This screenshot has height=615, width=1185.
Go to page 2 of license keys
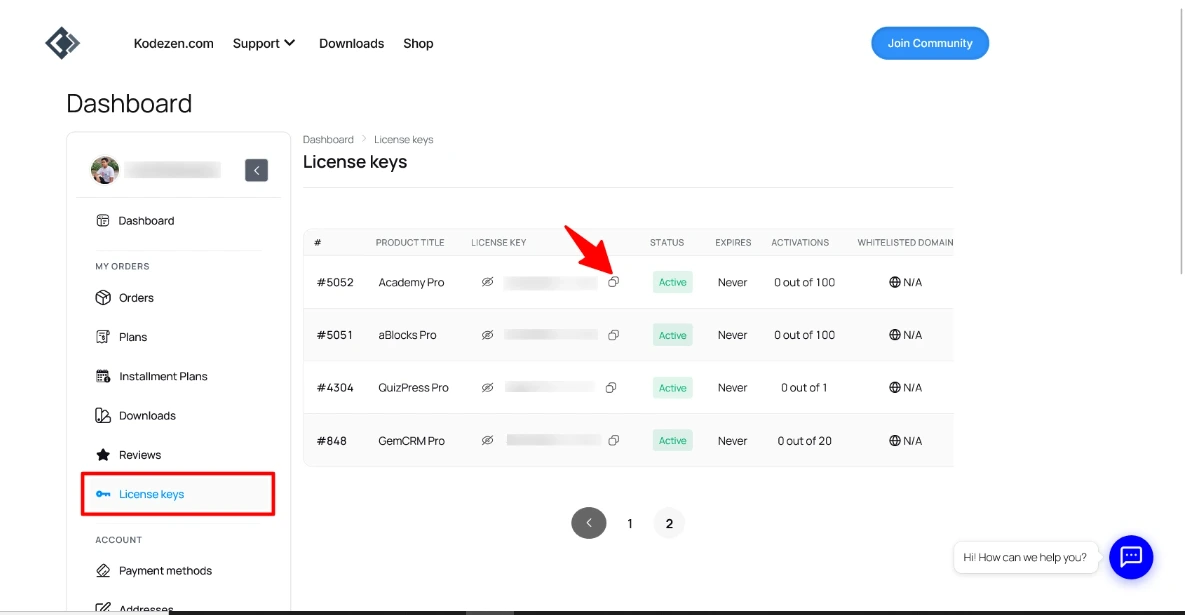tap(669, 524)
